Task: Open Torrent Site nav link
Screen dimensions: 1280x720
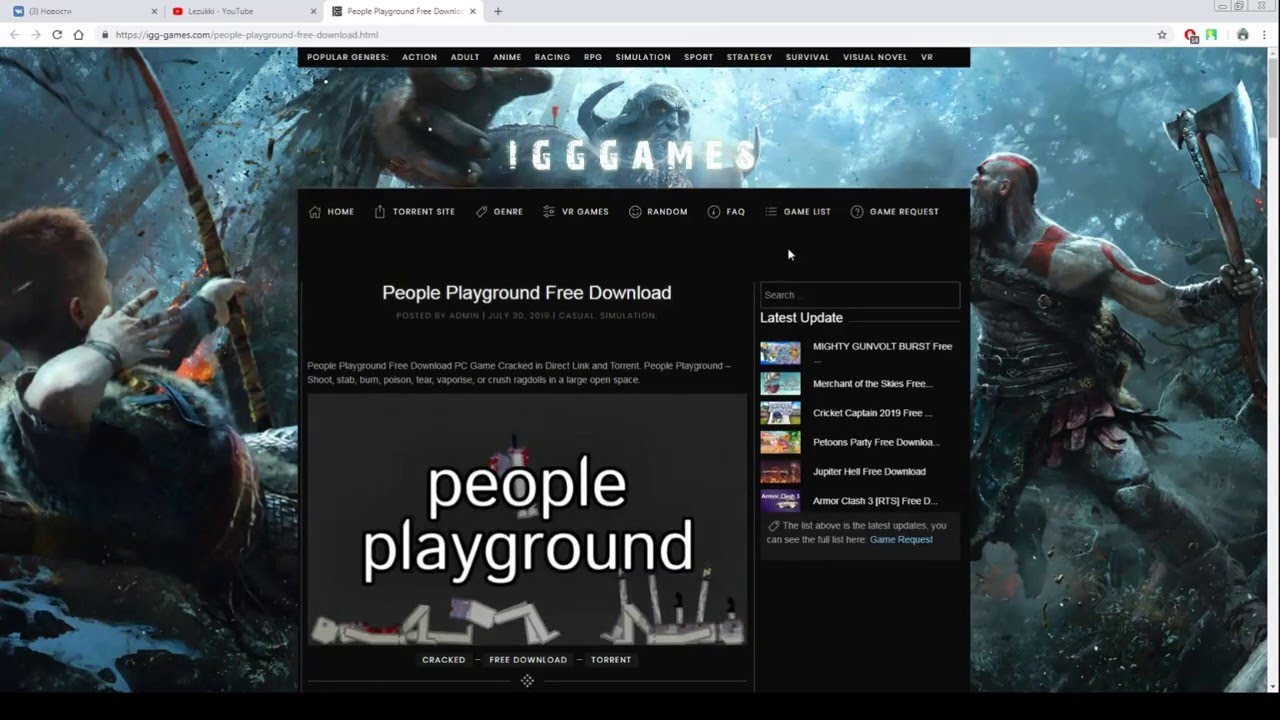Action: click(424, 212)
